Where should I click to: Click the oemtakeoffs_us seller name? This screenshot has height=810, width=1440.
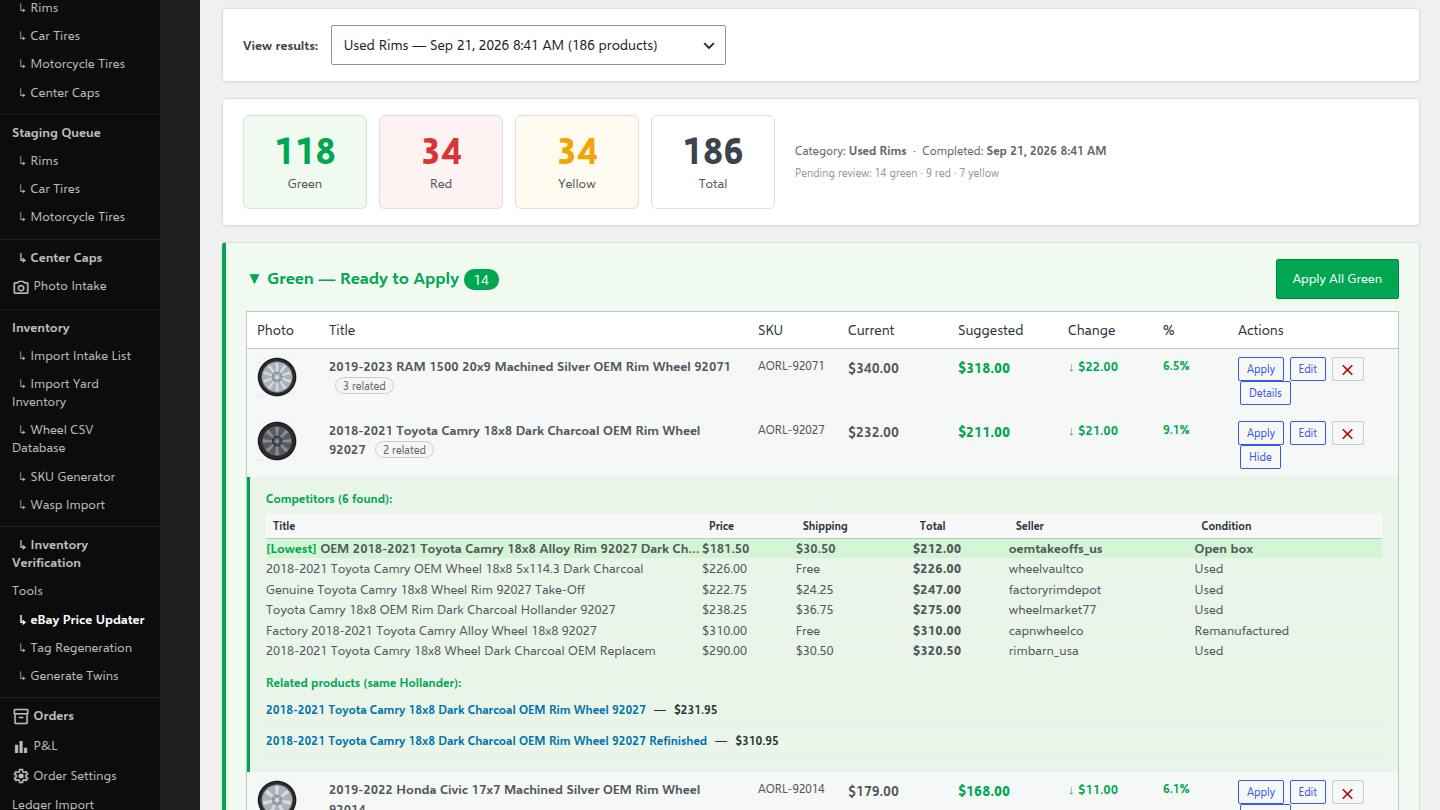pyautogui.click(x=1055, y=549)
